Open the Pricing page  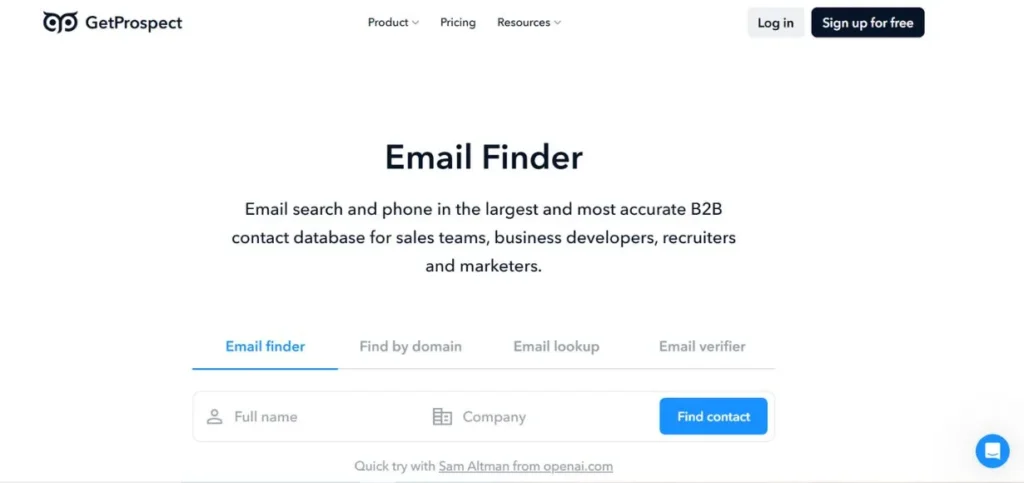[x=458, y=22]
